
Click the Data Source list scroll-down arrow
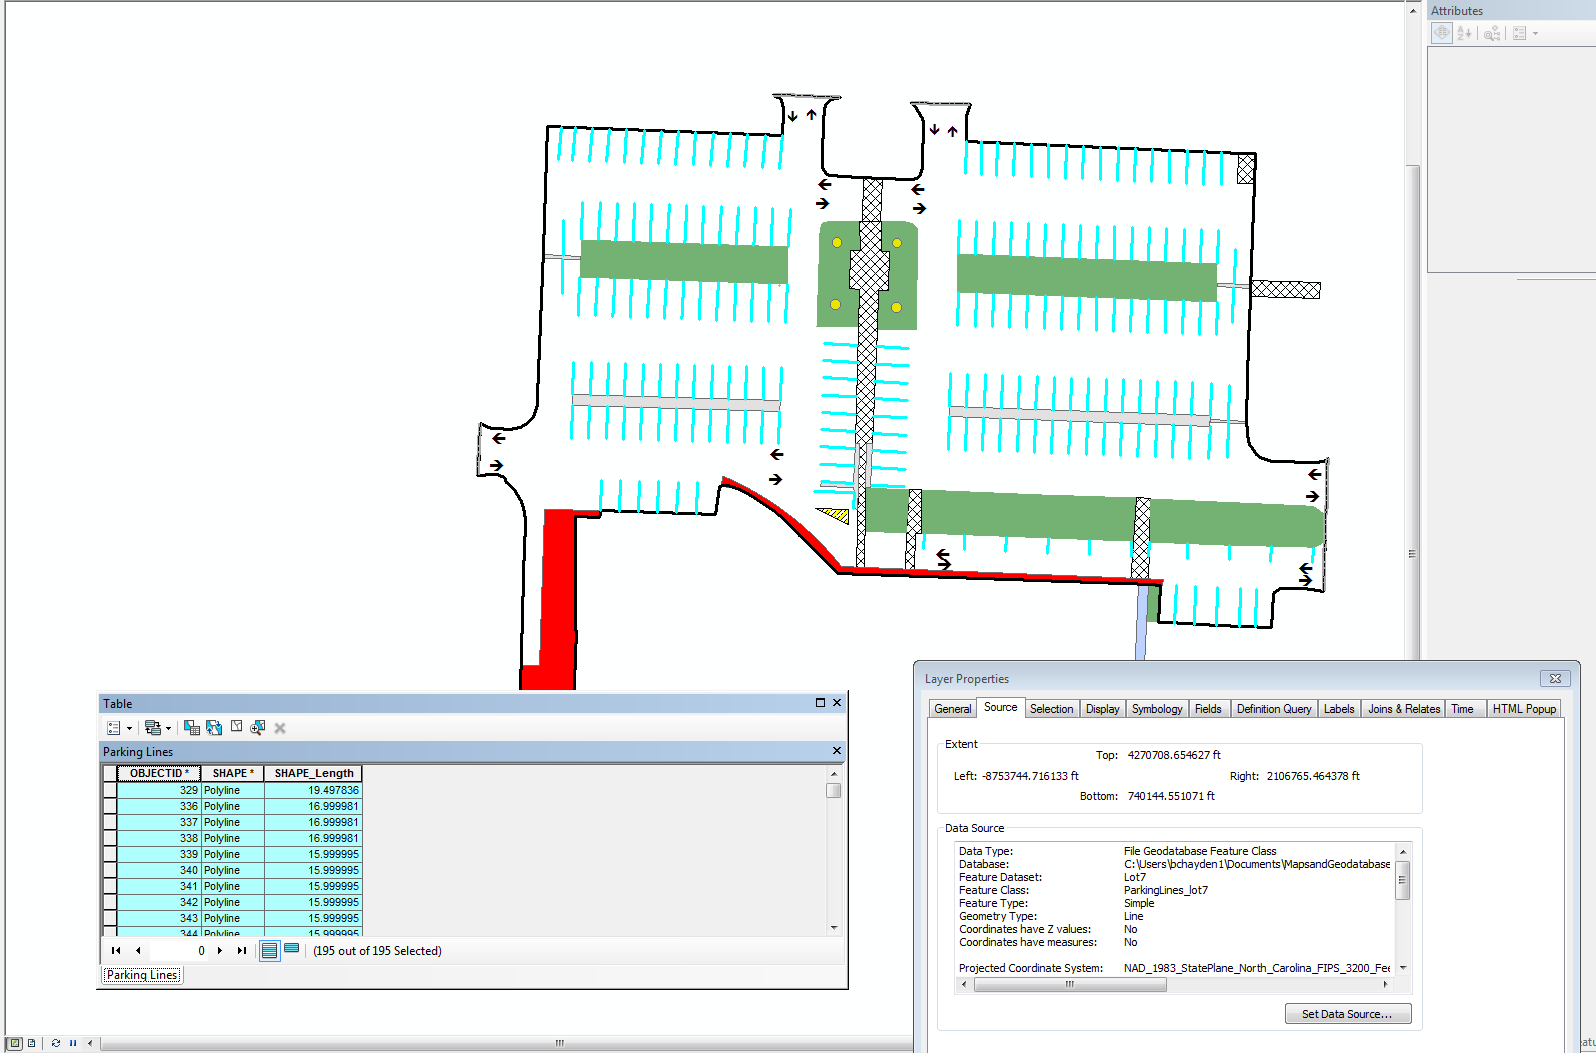pyautogui.click(x=1403, y=967)
